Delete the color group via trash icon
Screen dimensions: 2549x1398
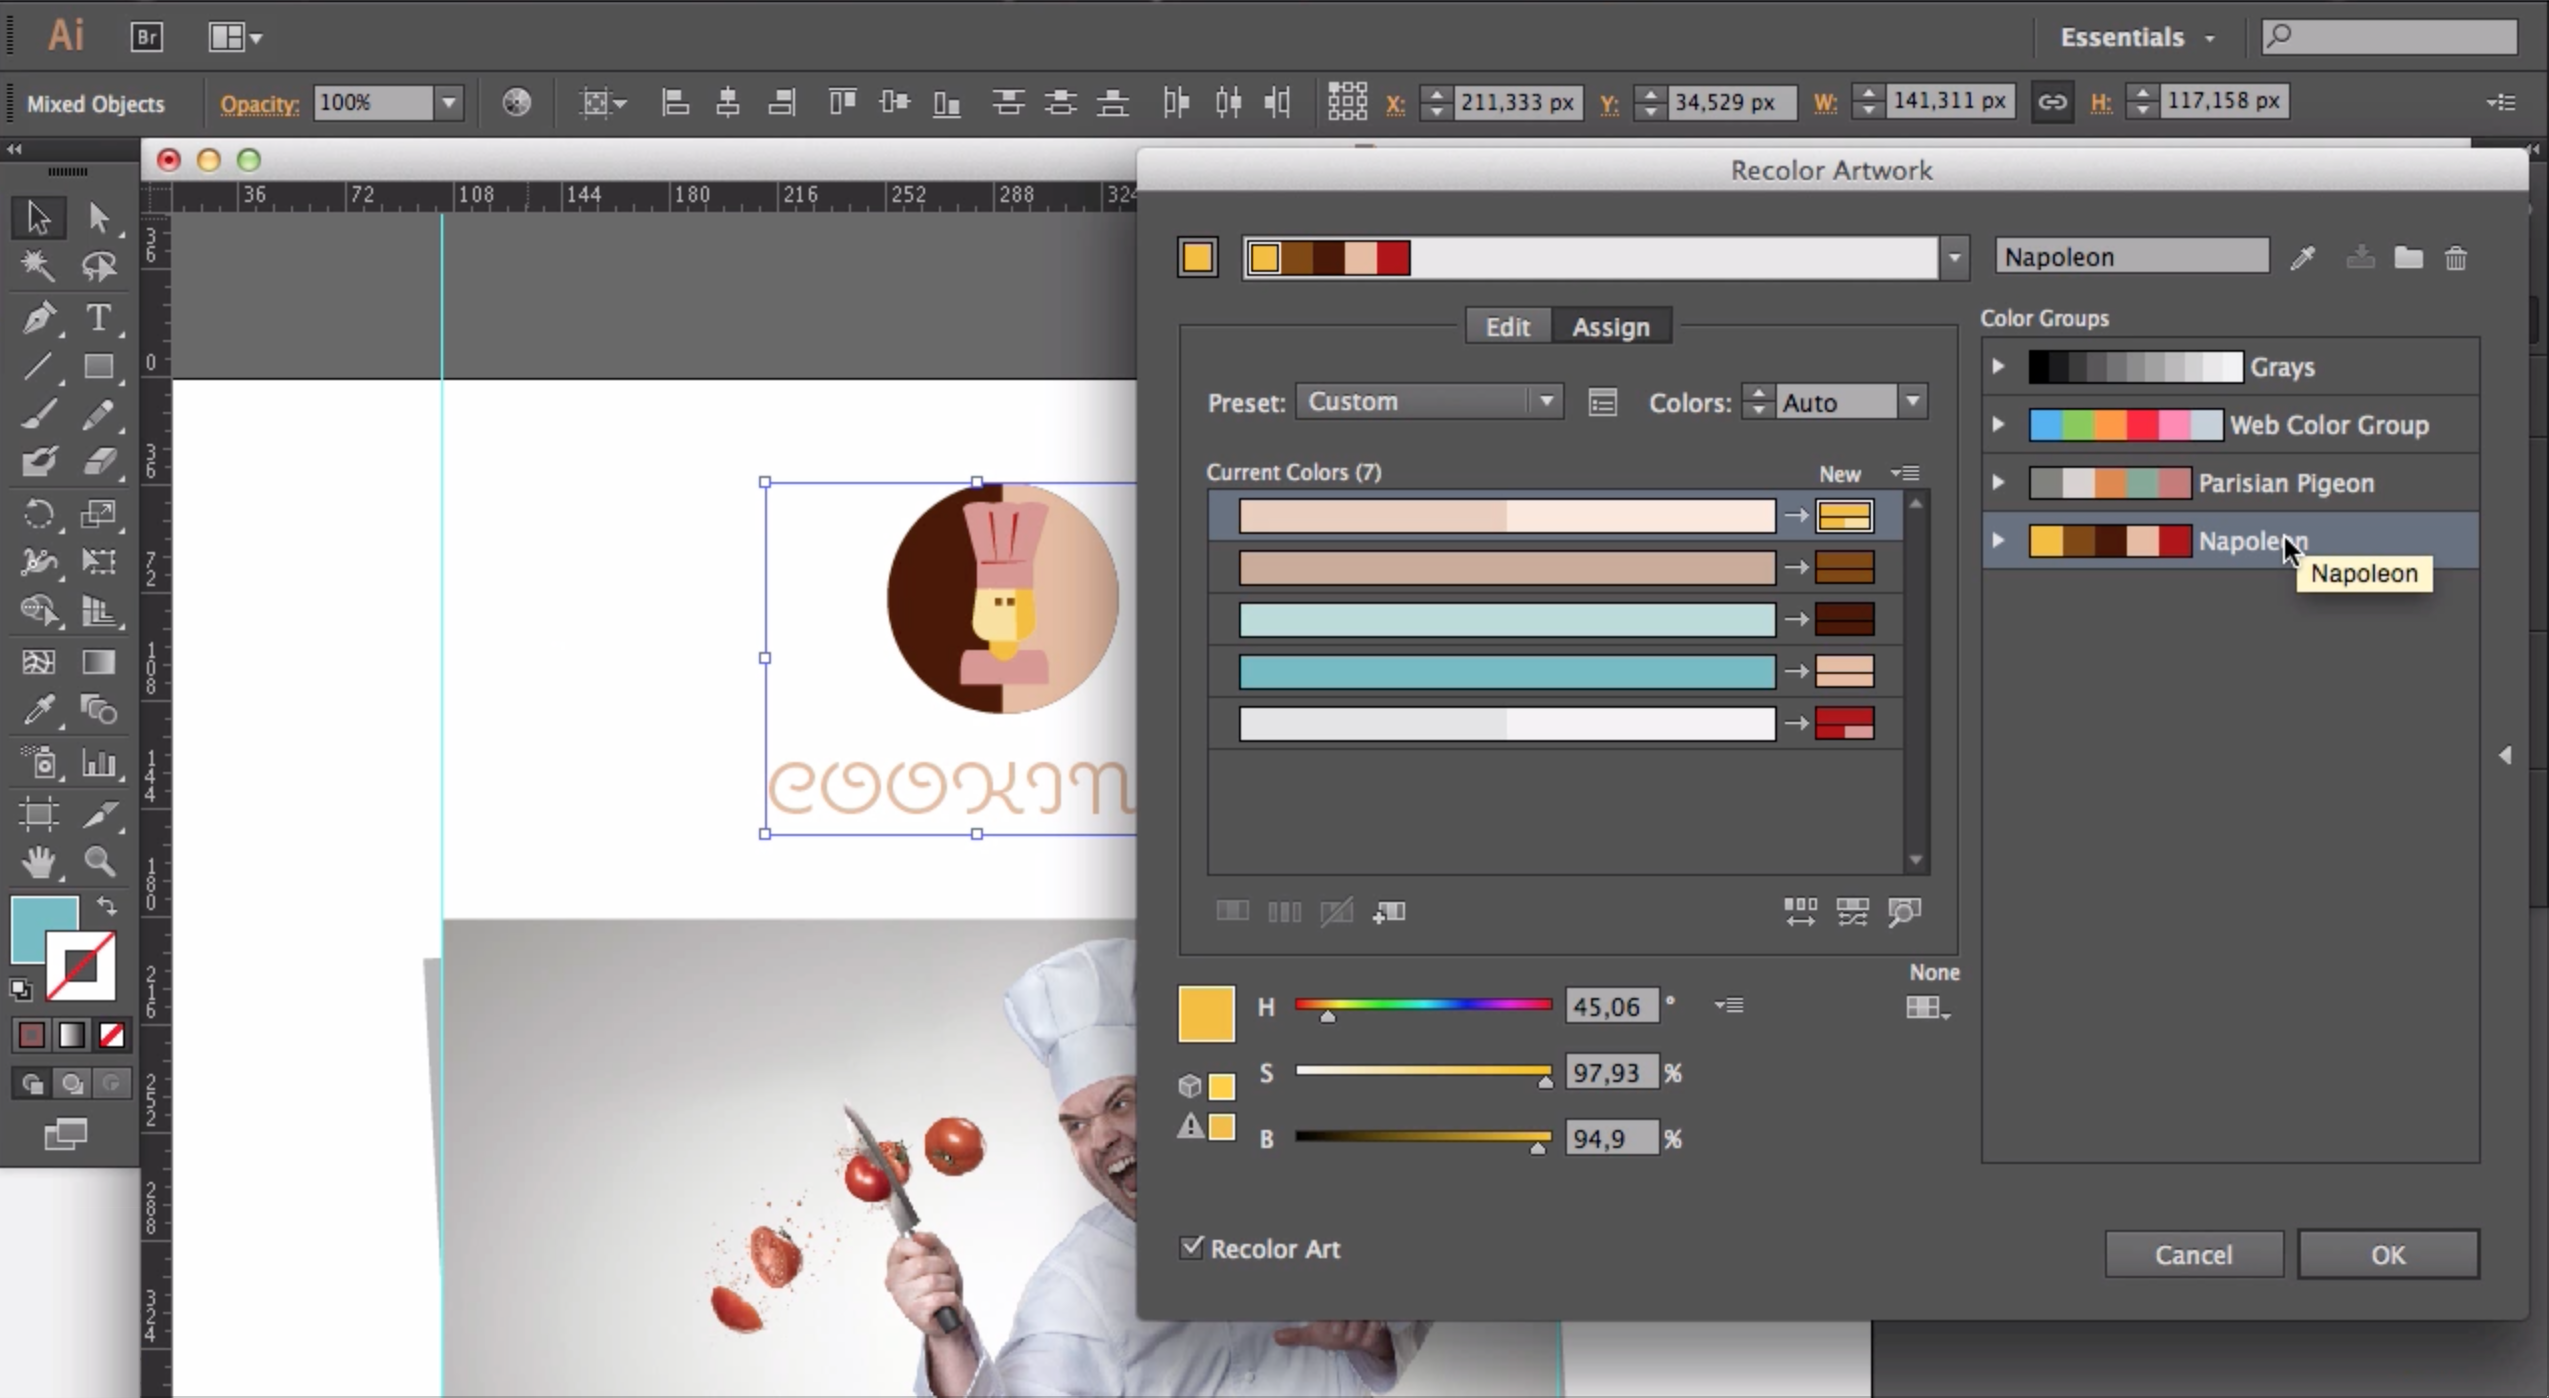pos(2456,258)
